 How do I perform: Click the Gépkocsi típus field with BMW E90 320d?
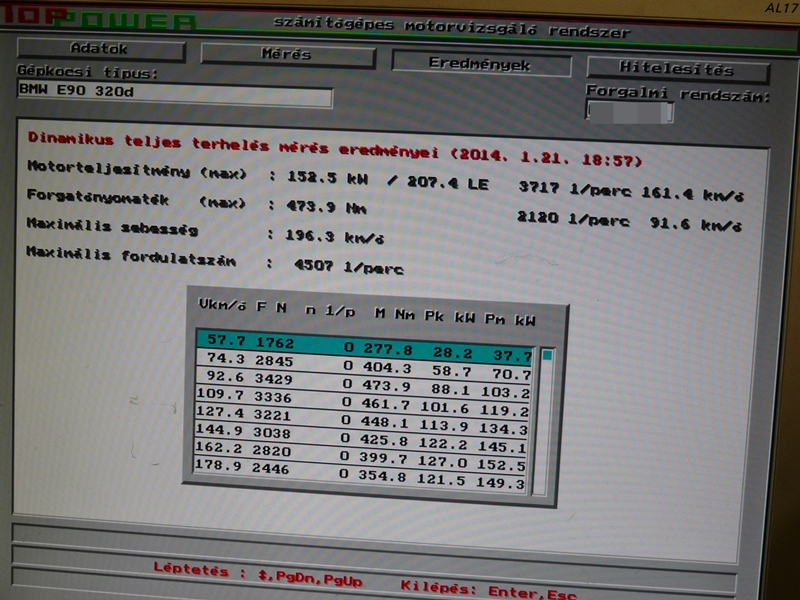(x=174, y=95)
